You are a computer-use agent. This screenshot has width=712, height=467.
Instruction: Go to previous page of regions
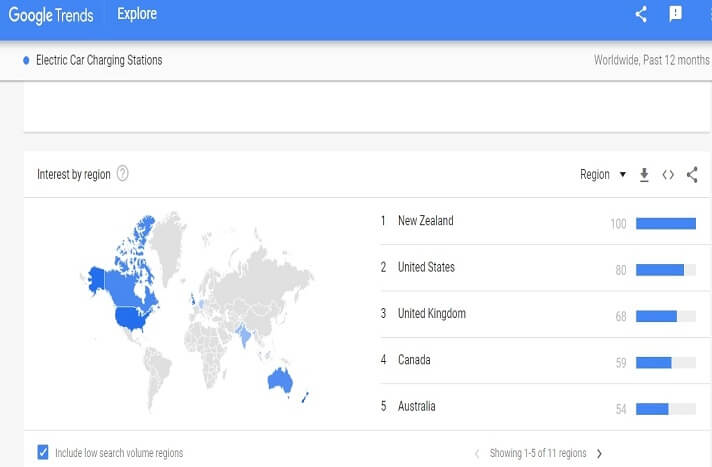(x=477, y=454)
